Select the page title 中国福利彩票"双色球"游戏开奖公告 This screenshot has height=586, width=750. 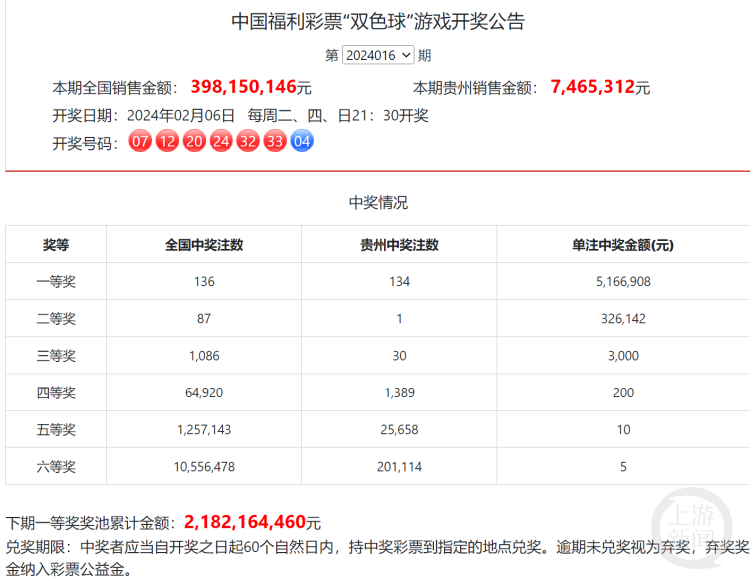378,22
